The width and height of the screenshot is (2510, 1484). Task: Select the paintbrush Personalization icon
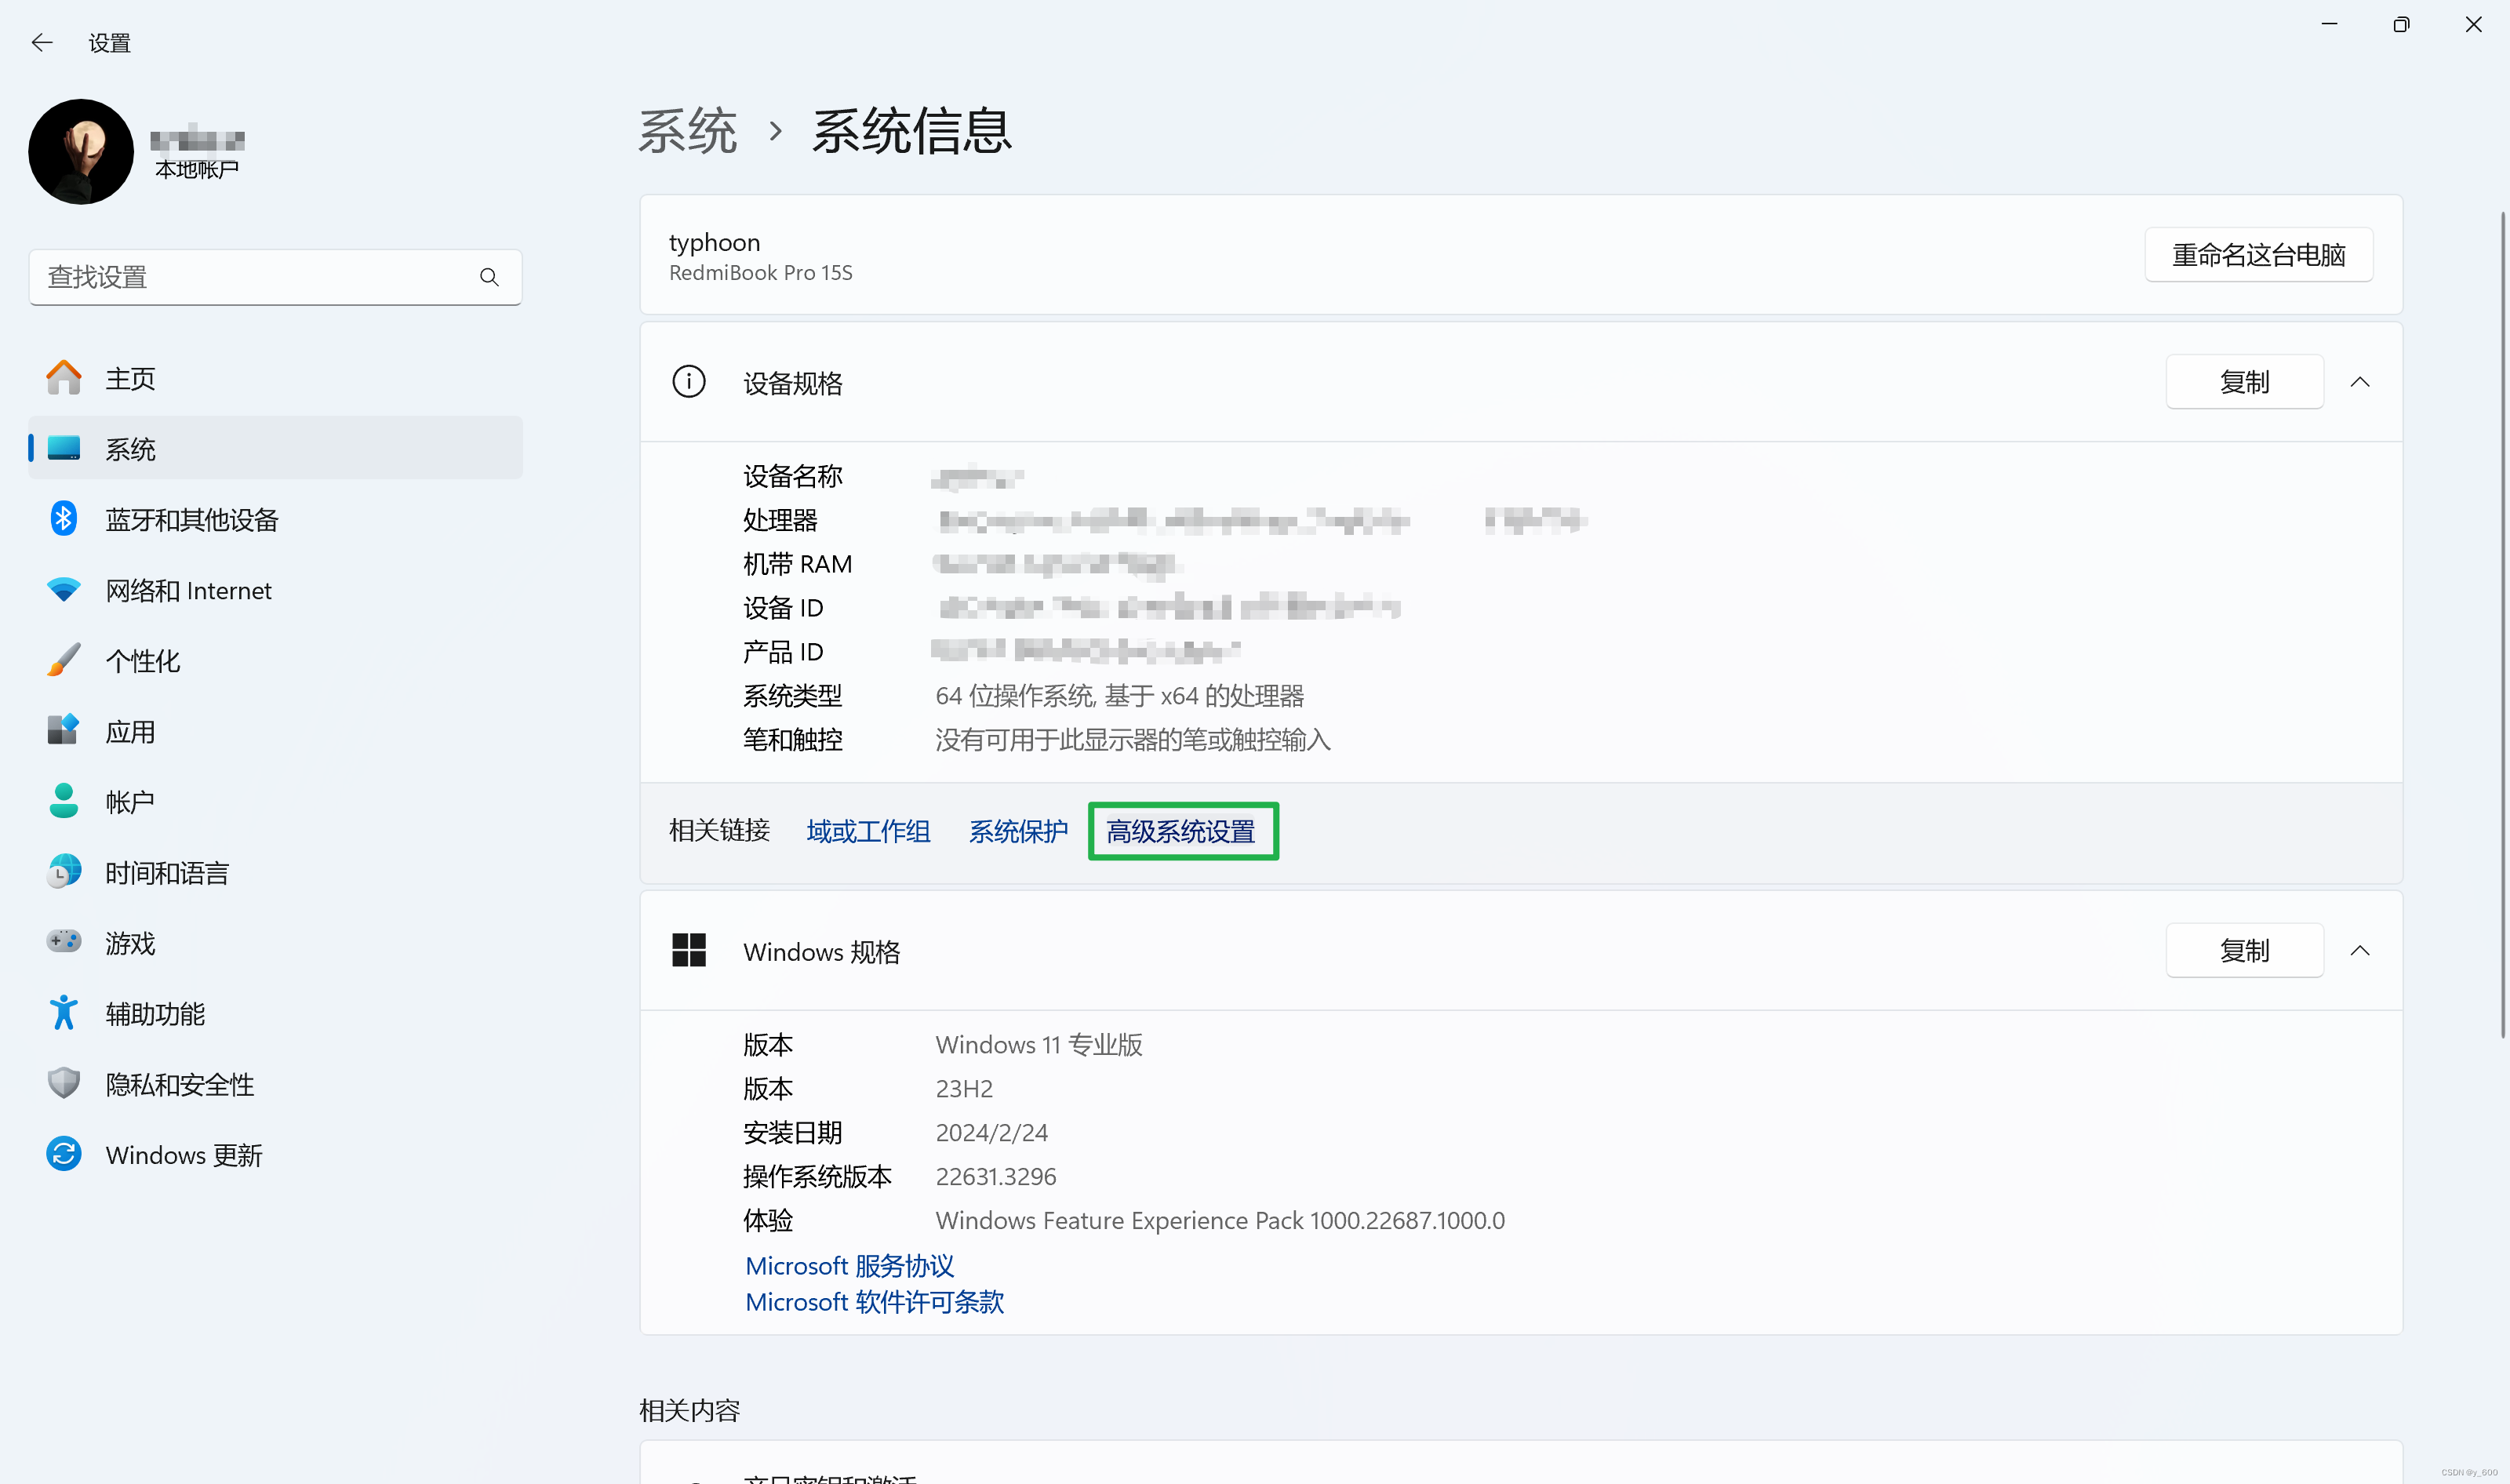pyautogui.click(x=64, y=660)
